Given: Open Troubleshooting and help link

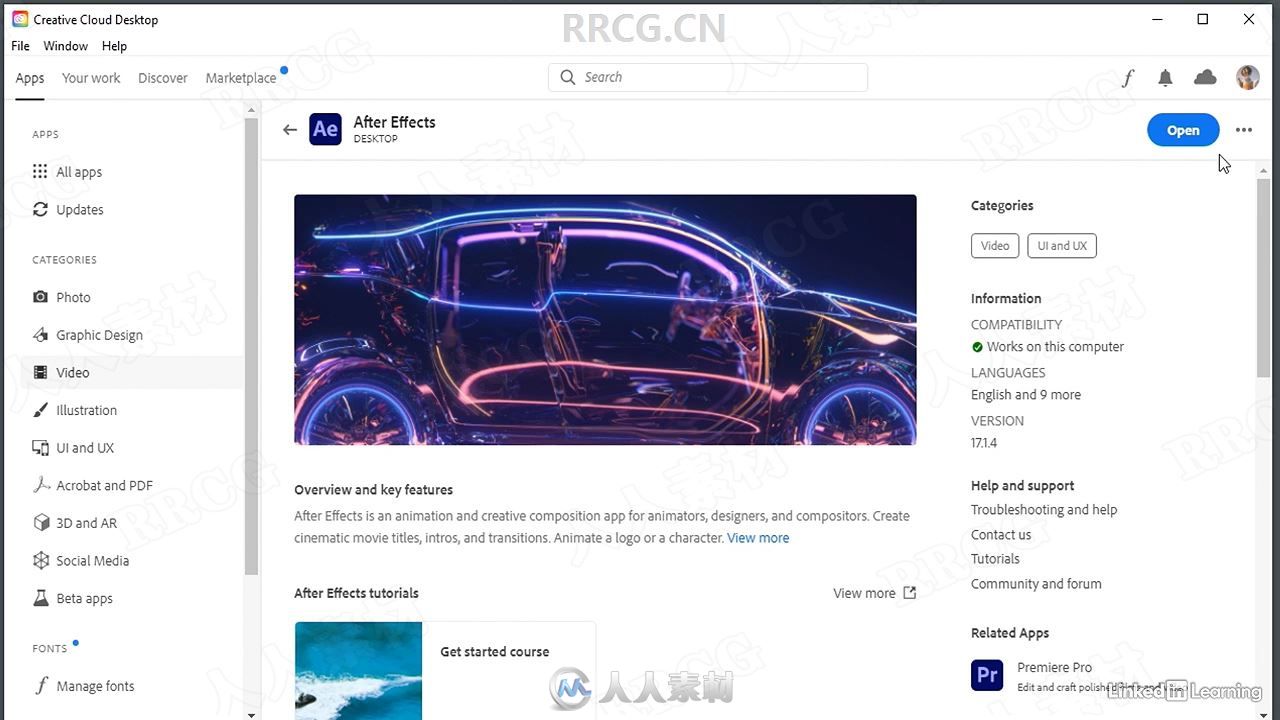Looking at the screenshot, I should (x=1044, y=510).
